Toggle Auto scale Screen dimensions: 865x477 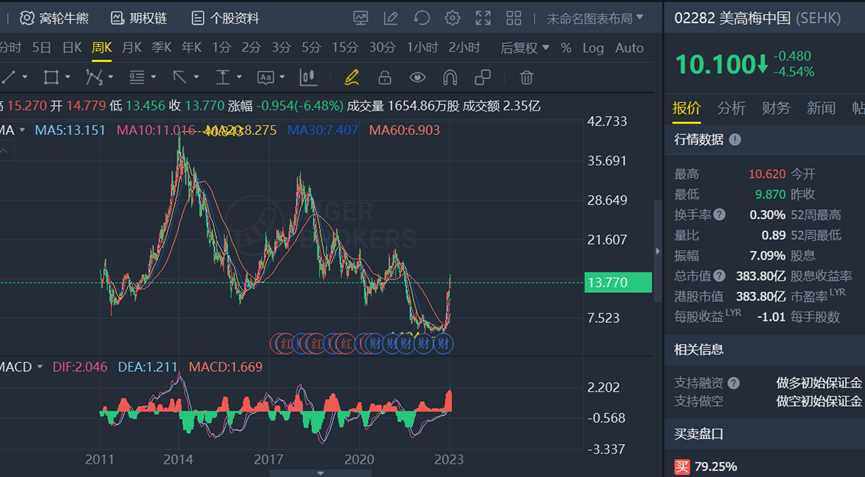[629, 48]
